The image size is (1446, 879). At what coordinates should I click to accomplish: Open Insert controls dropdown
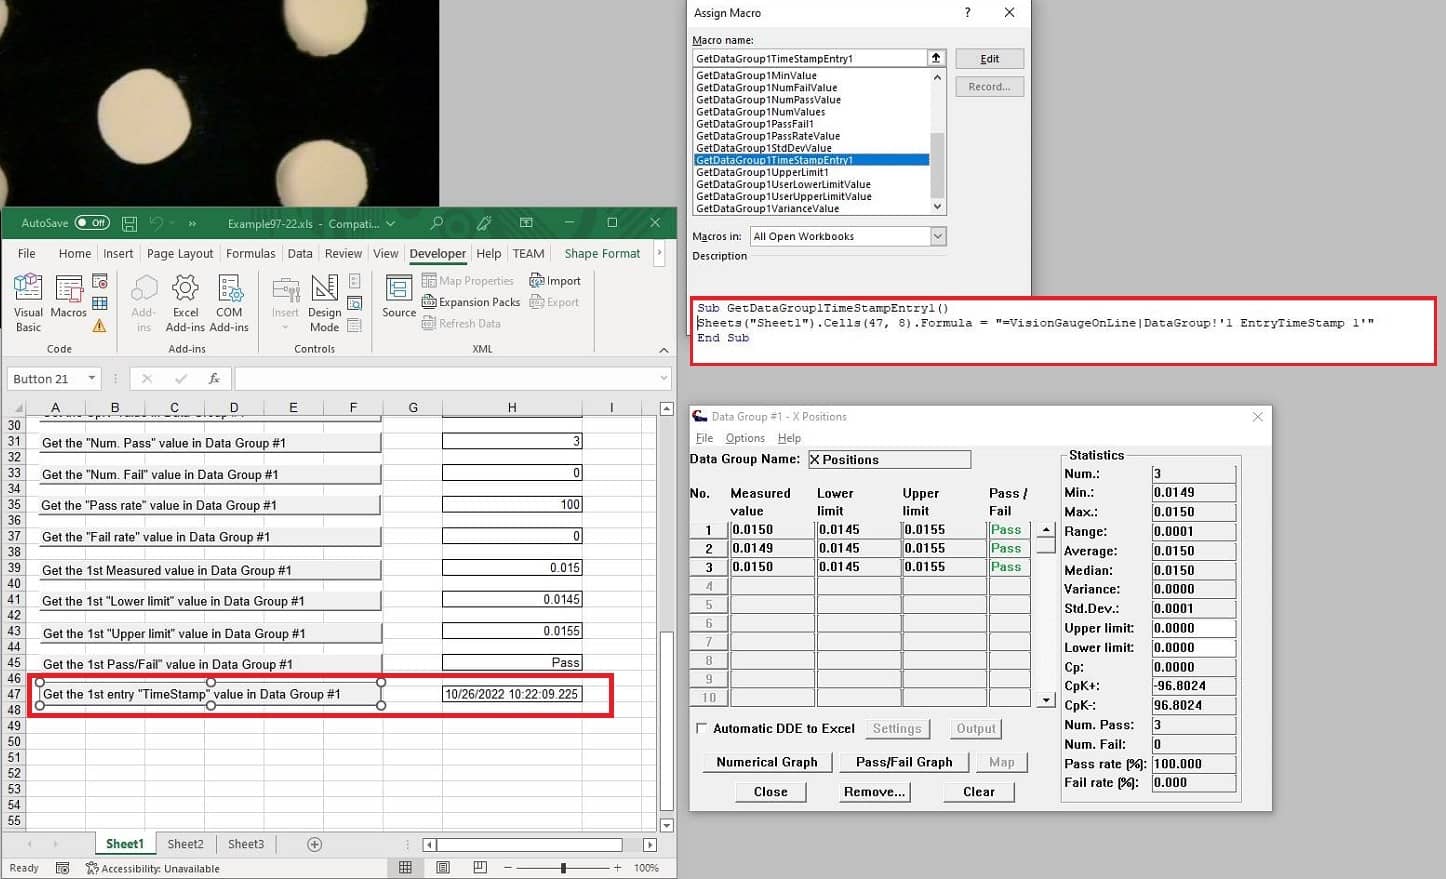coord(286,302)
